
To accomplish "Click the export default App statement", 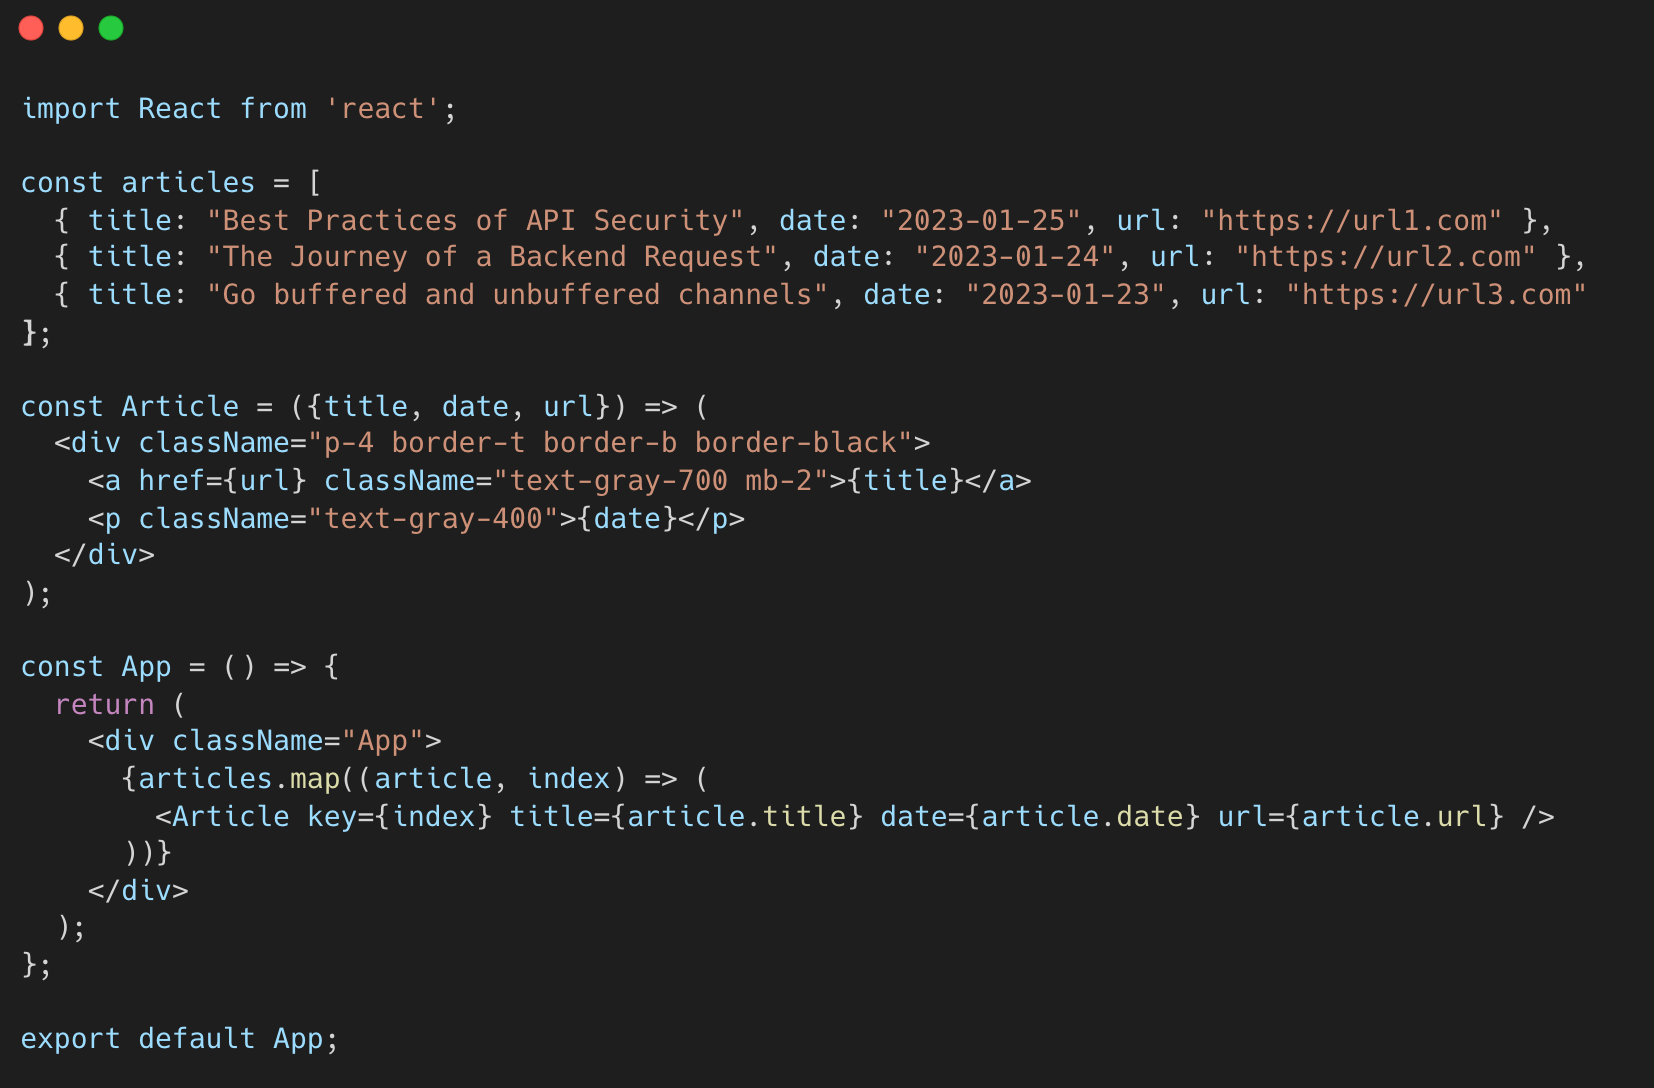I will [180, 1038].
